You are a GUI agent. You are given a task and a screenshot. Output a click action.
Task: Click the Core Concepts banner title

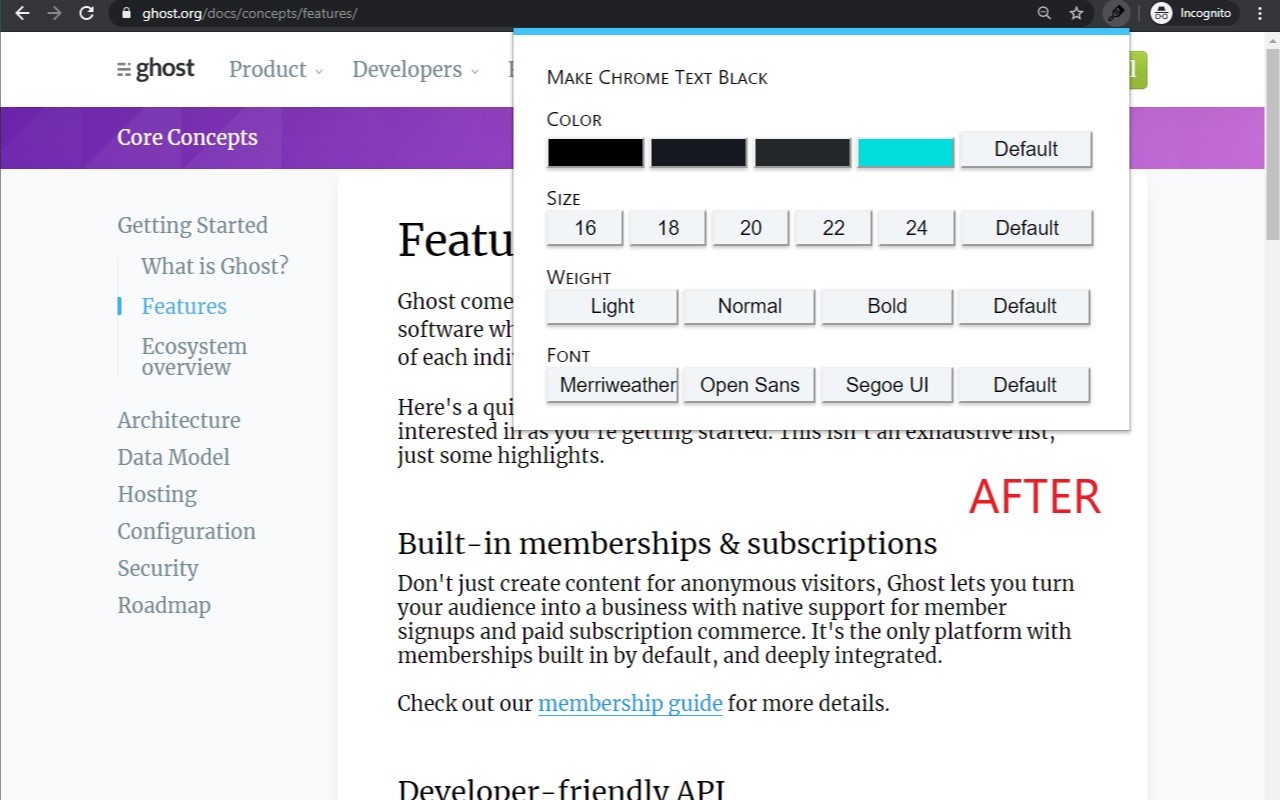(x=187, y=138)
